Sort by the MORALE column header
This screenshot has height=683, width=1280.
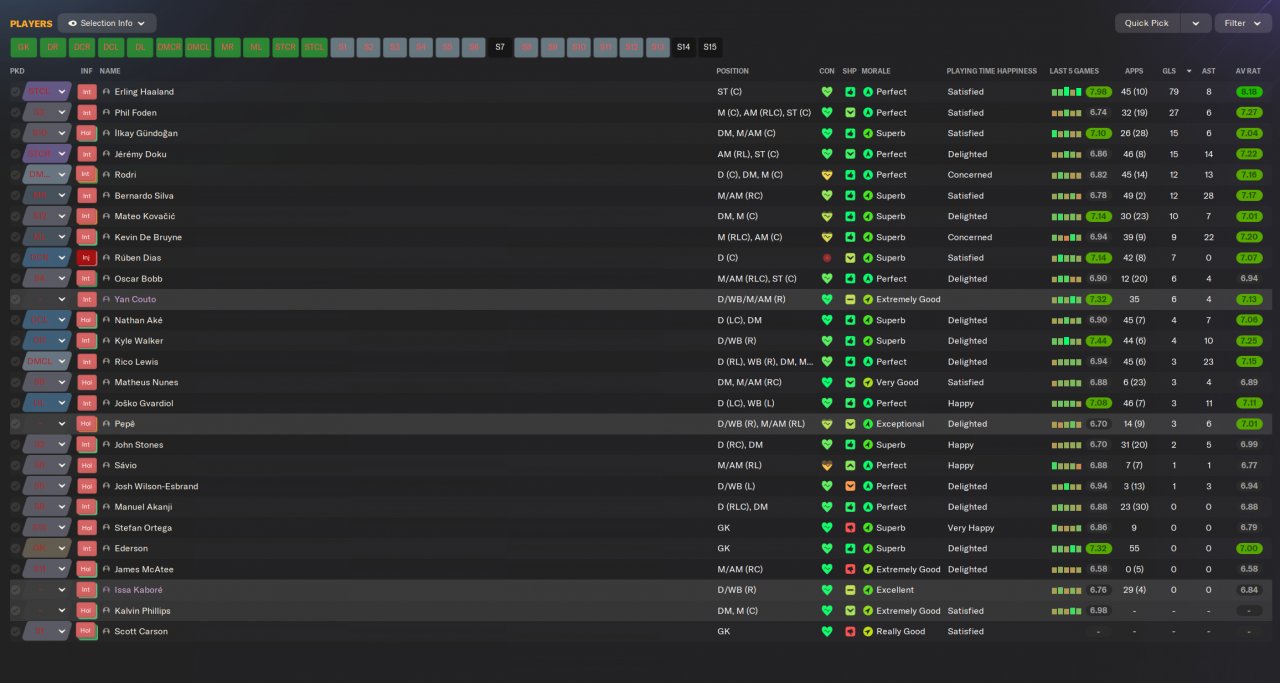[875, 71]
